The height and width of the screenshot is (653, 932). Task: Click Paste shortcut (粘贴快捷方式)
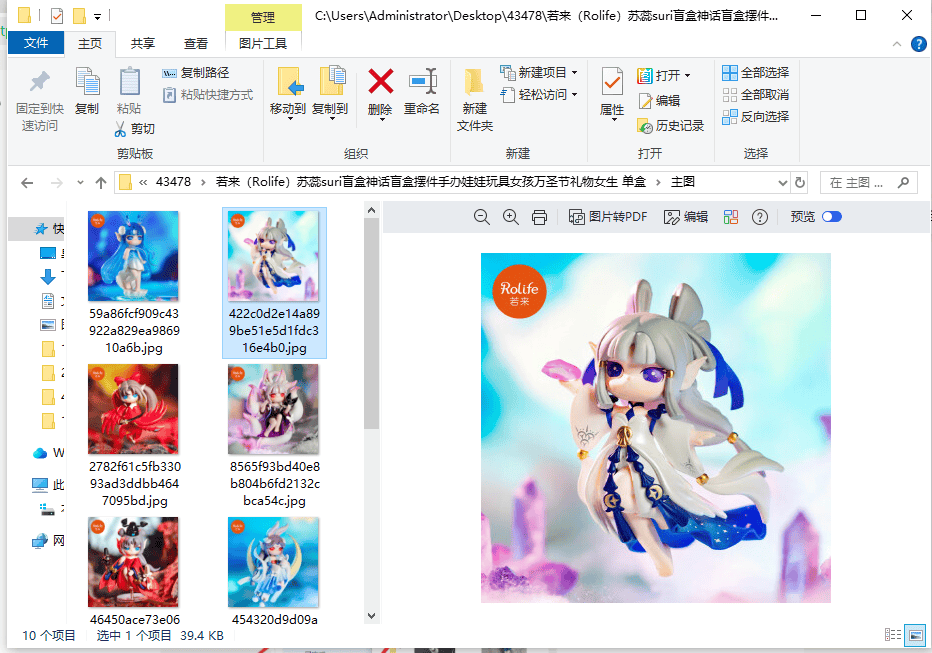coord(208,94)
